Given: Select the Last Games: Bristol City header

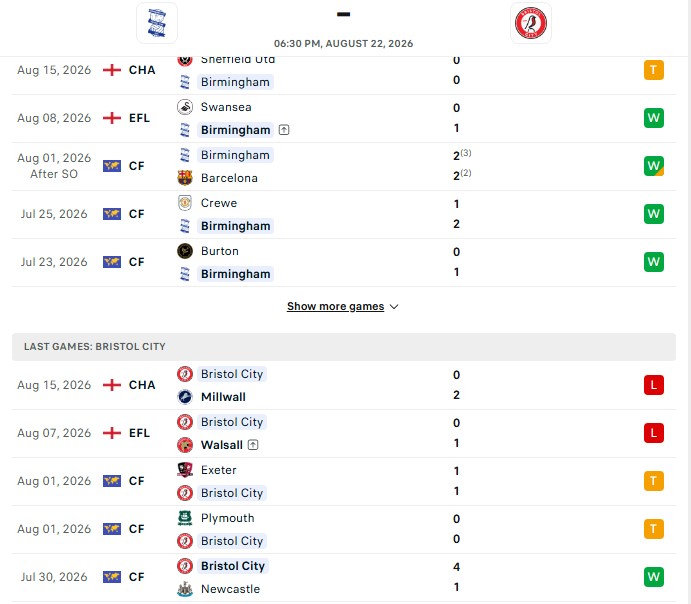Looking at the screenshot, I should [344, 347].
